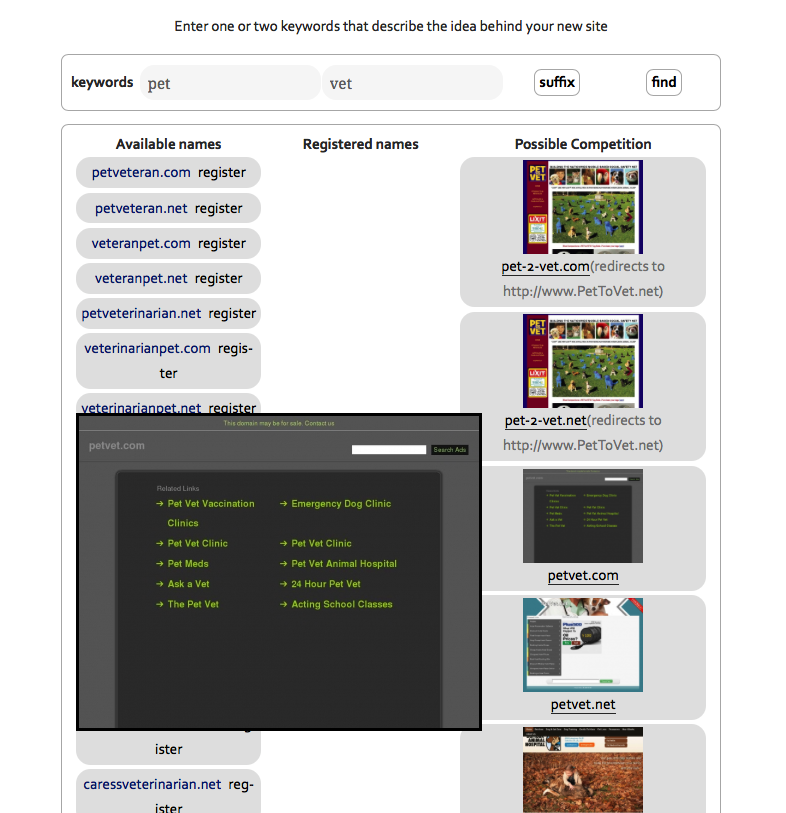This screenshot has width=786, height=813.
Task: Register the petveteran.net domain
Action: (x=219, y=208)
